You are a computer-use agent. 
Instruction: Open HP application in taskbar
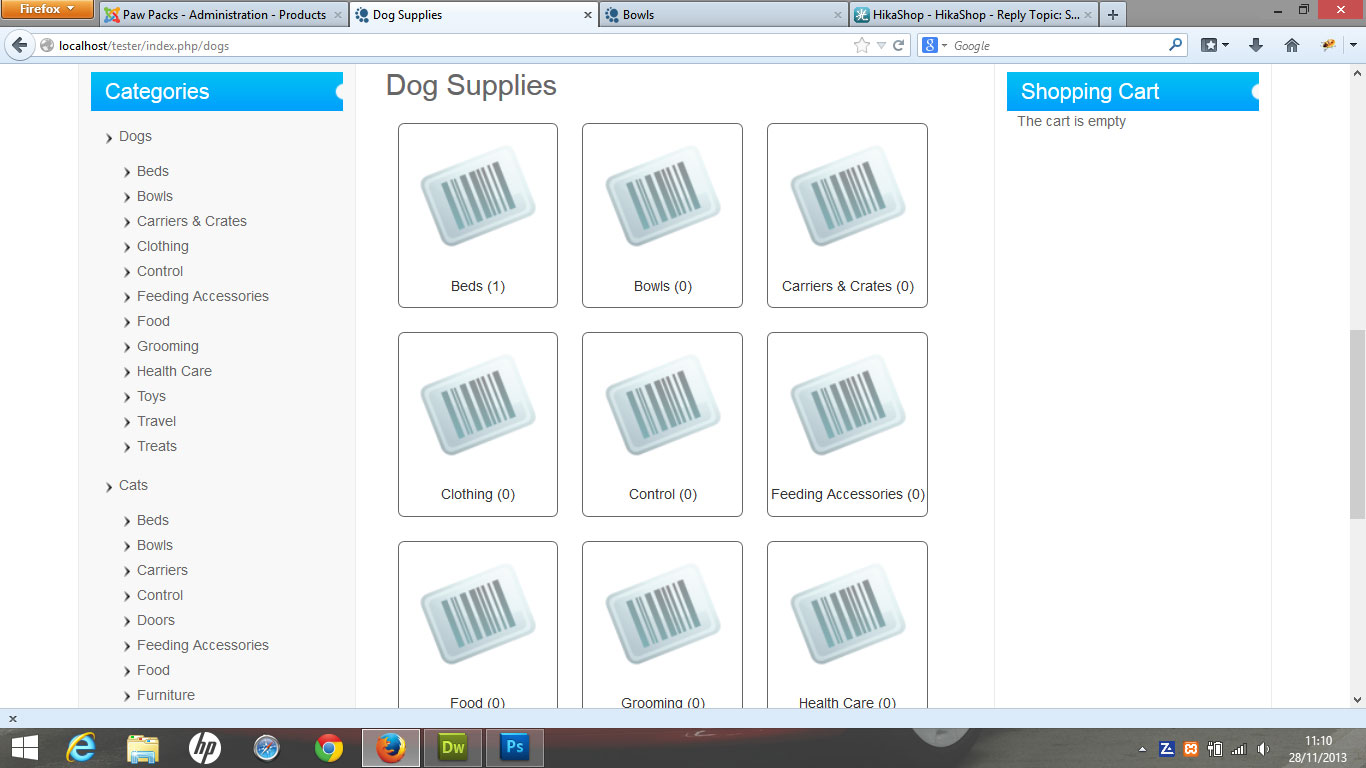204,748
